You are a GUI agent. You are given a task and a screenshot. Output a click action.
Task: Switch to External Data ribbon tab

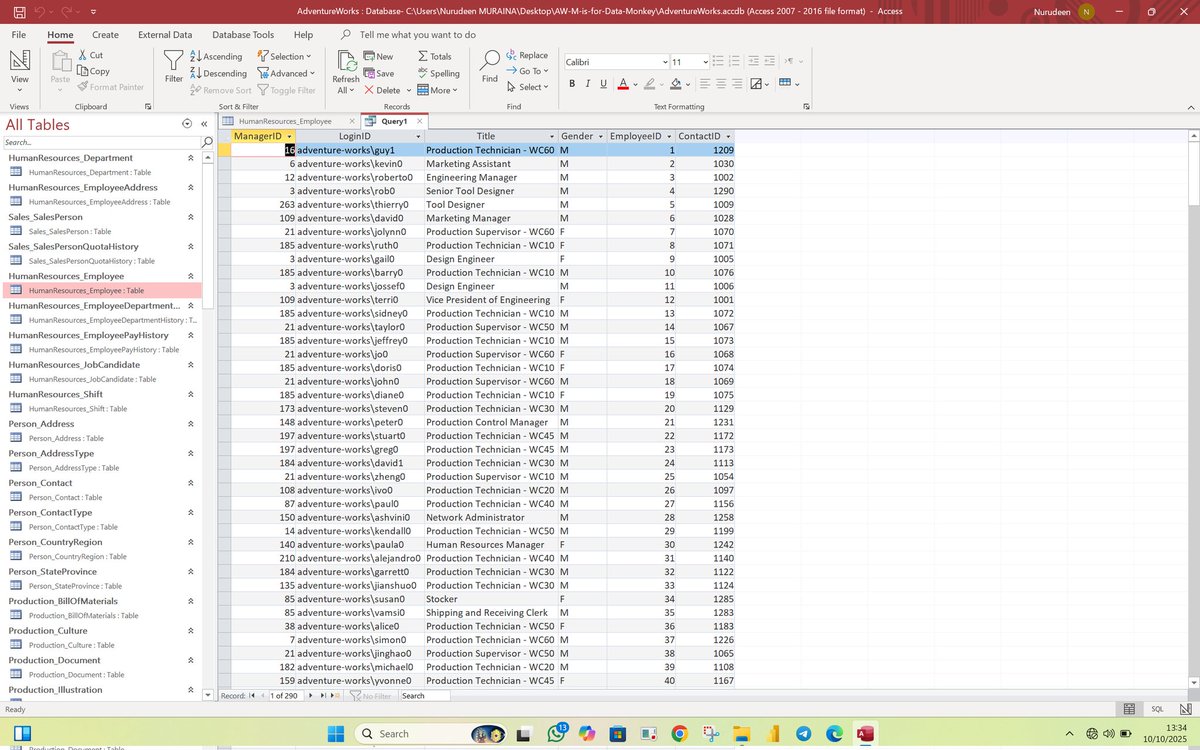[x=165, y=34]
